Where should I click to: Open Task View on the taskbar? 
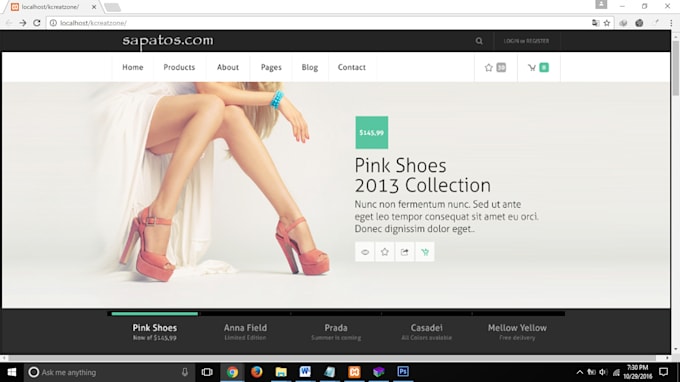pyautogui.click(x=207, y=372)
